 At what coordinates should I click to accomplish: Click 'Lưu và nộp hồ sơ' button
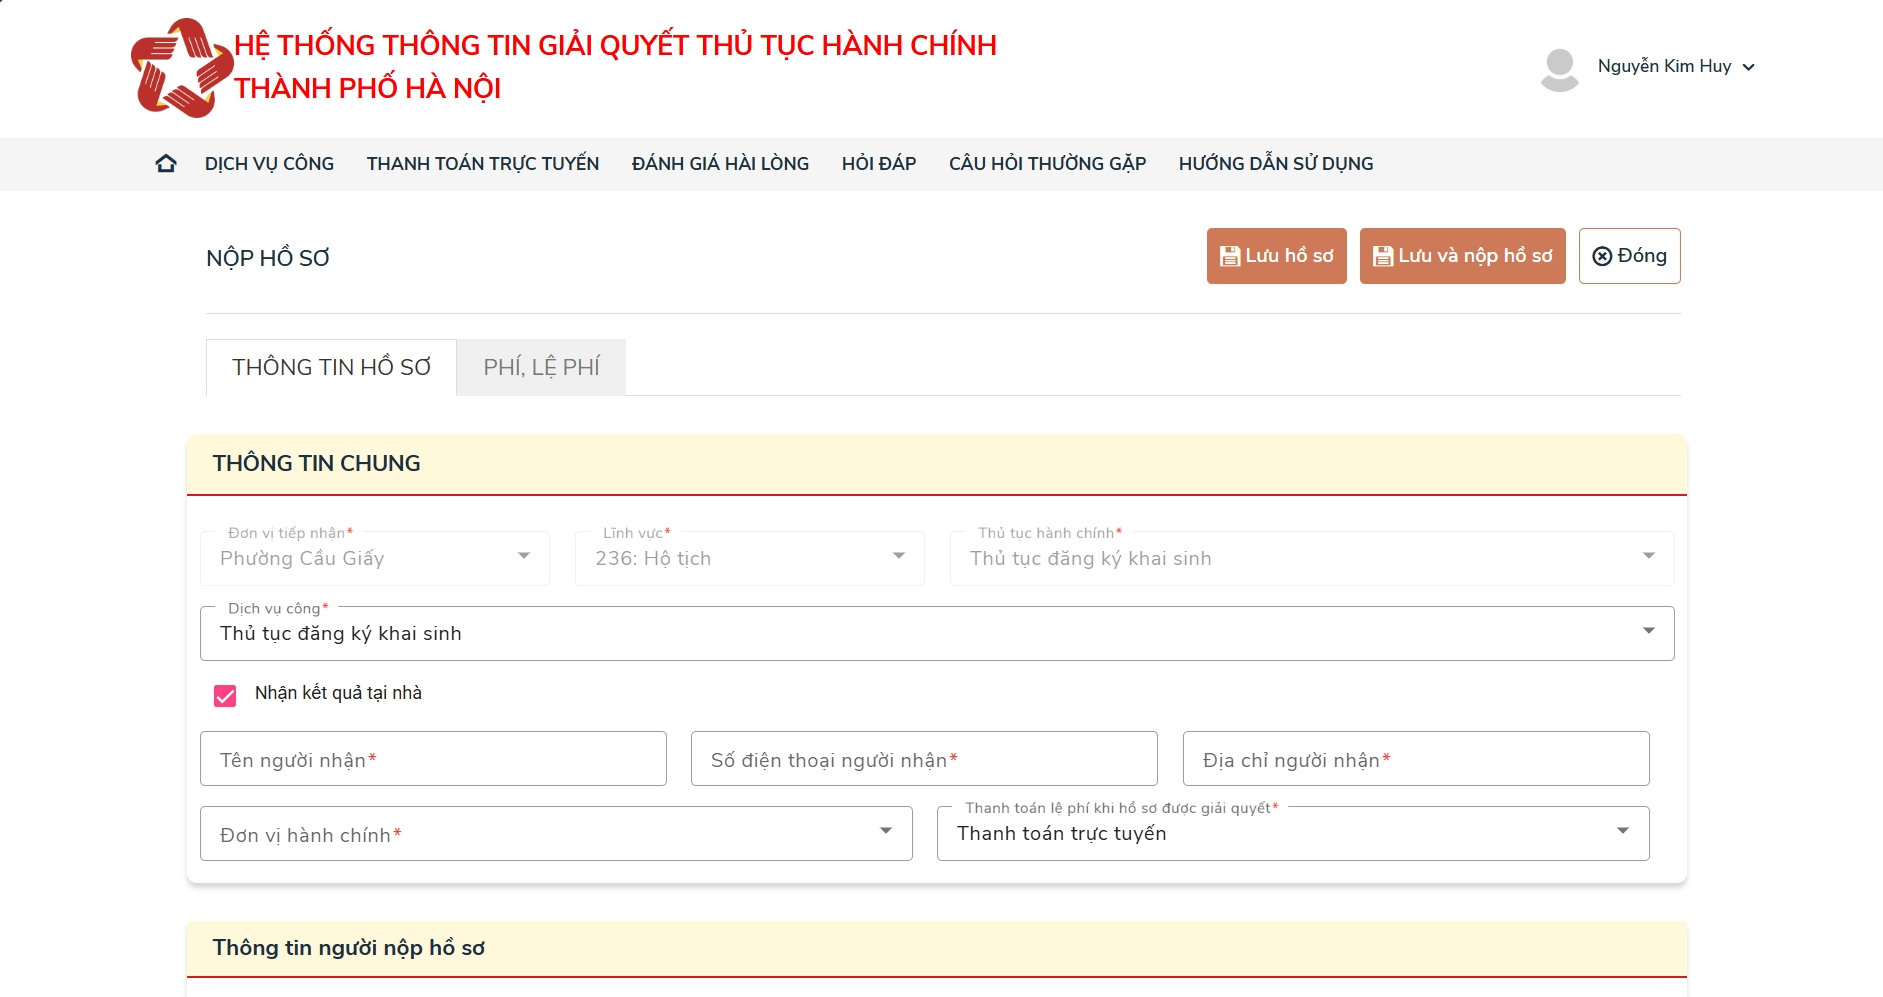1462,256
